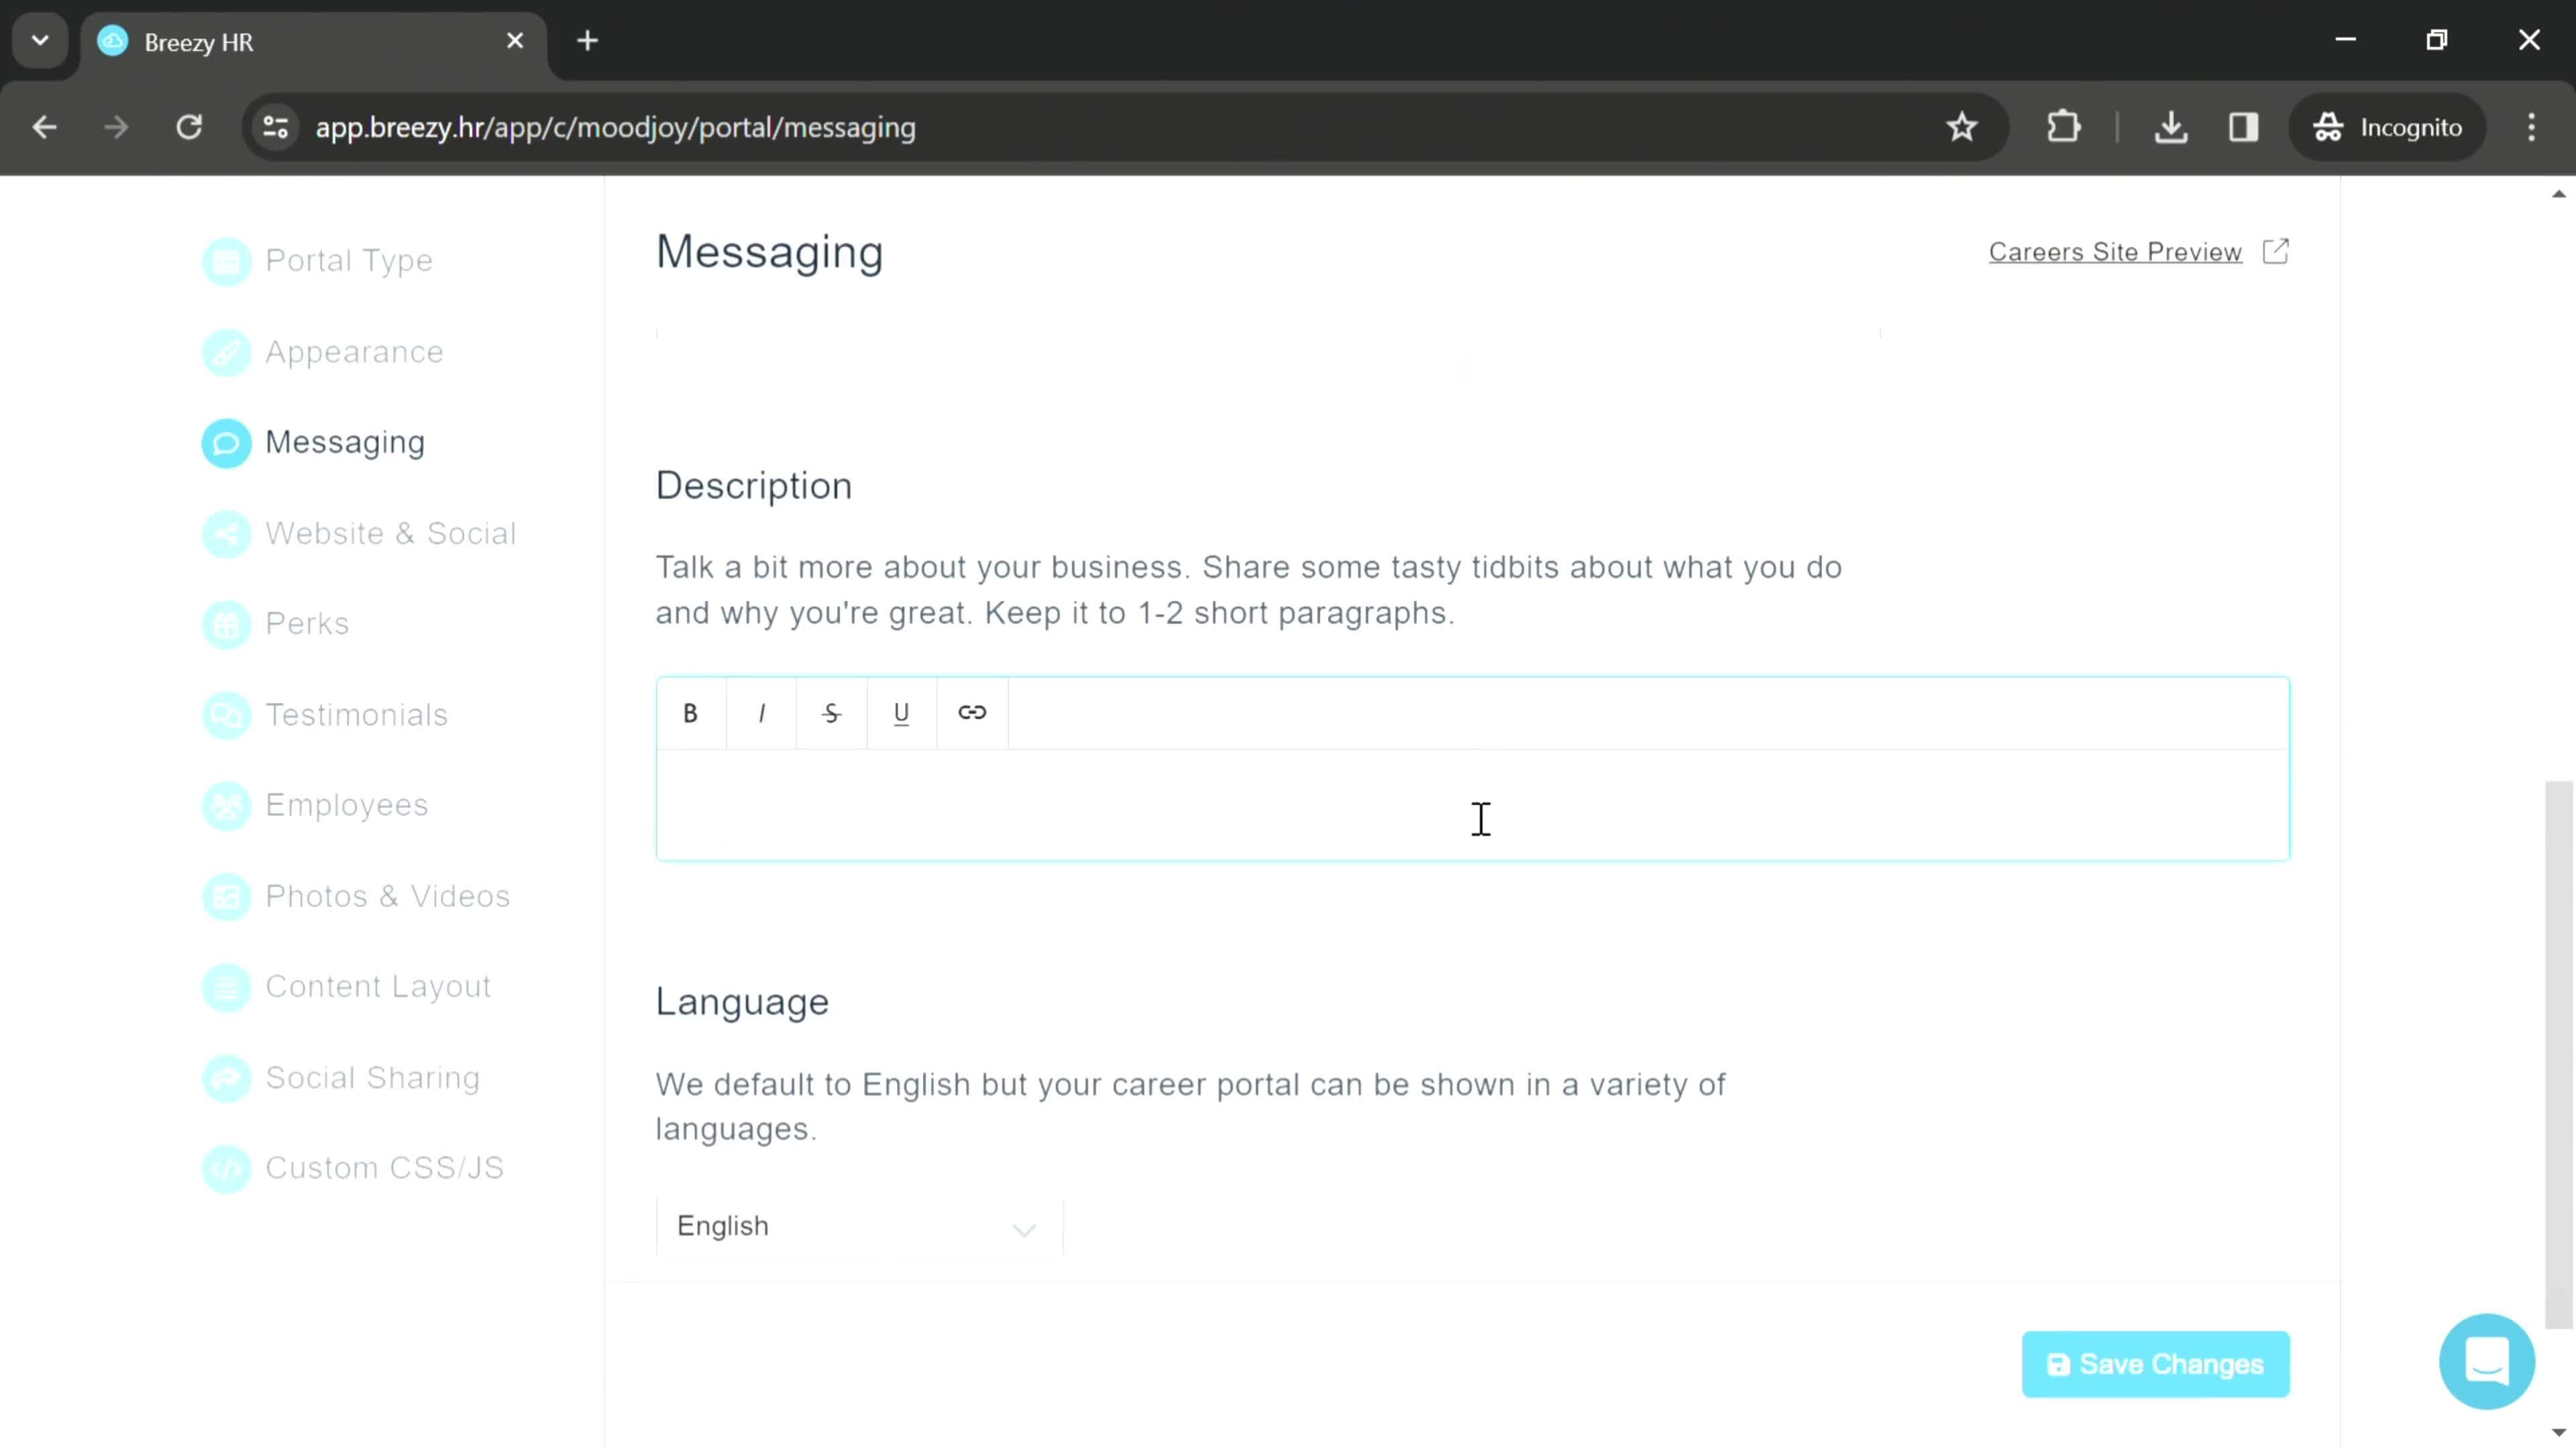This screenshot has height=1449, width=2576.
Task: Navigate to Social Sharing section
Action: pyautogui.click(x=373, y=1077)
